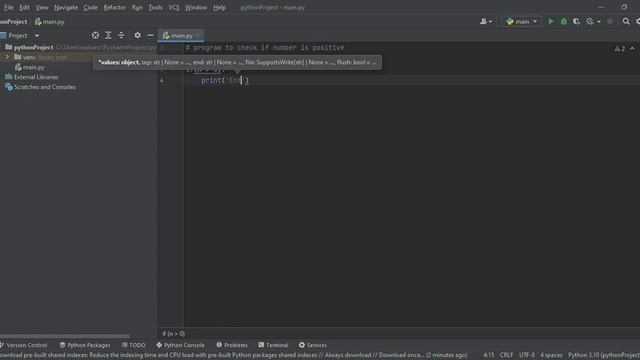The image size is (640, 360).
Task: Run the main configuration with green play icon
Action: point(551,21)
